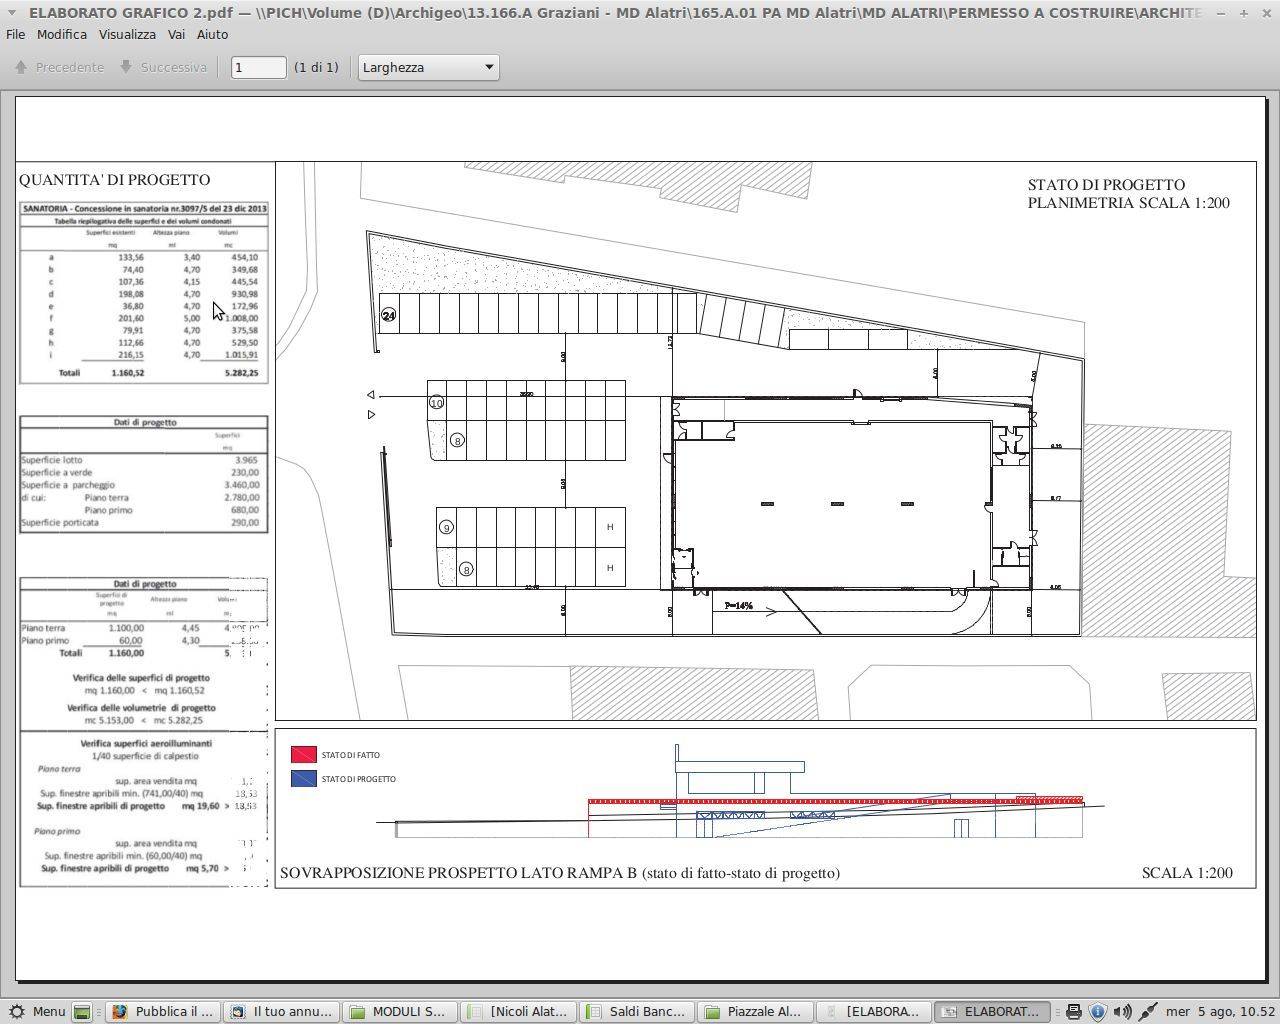The height and width of the screenshot is (1024, 1280).
Task: Open the Visualizza menu
Action: [x=127, y=34]
